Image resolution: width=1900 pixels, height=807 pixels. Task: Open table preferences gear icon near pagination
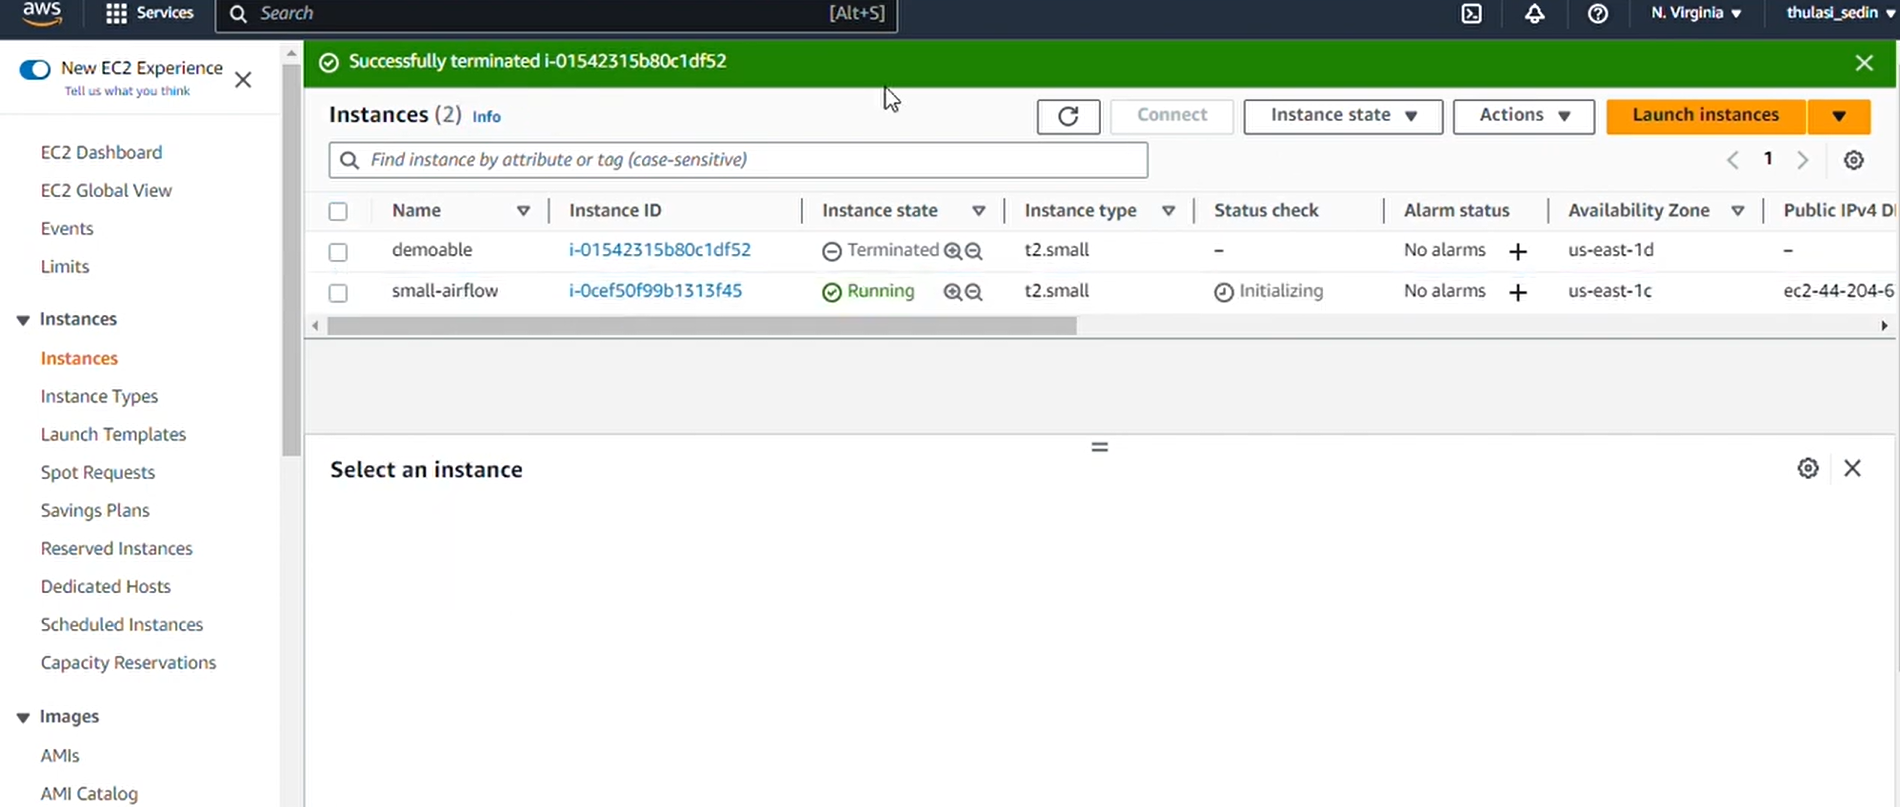1853,160
